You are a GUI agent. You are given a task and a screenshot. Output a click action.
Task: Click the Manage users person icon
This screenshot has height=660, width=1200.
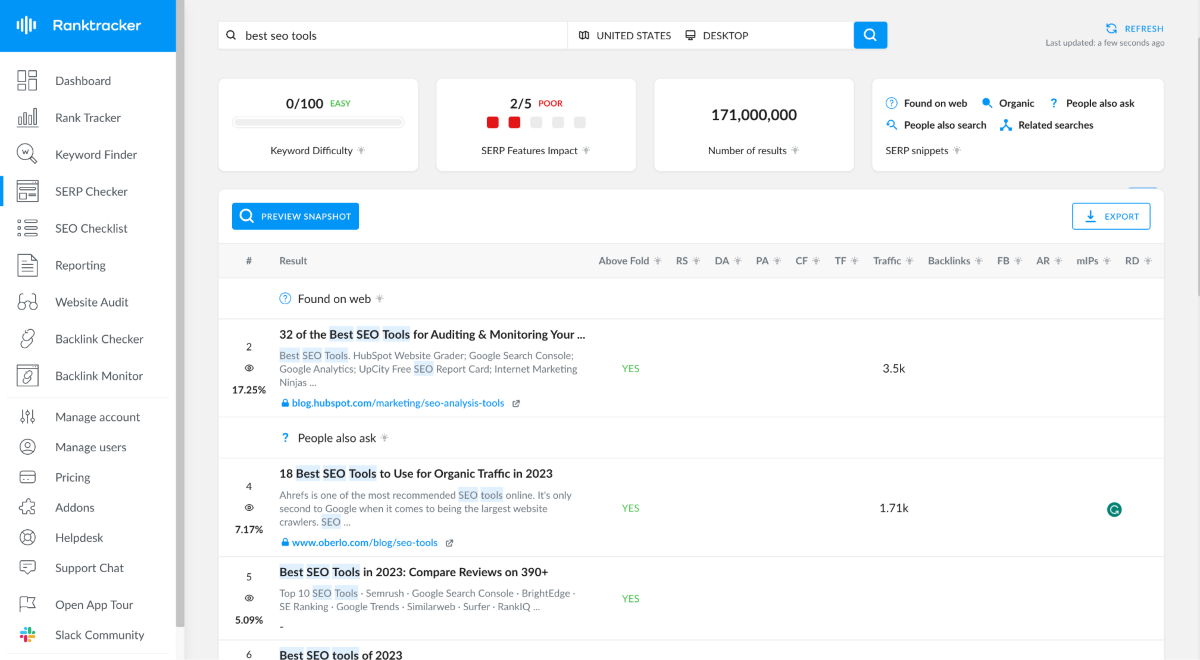coord(27,447)
